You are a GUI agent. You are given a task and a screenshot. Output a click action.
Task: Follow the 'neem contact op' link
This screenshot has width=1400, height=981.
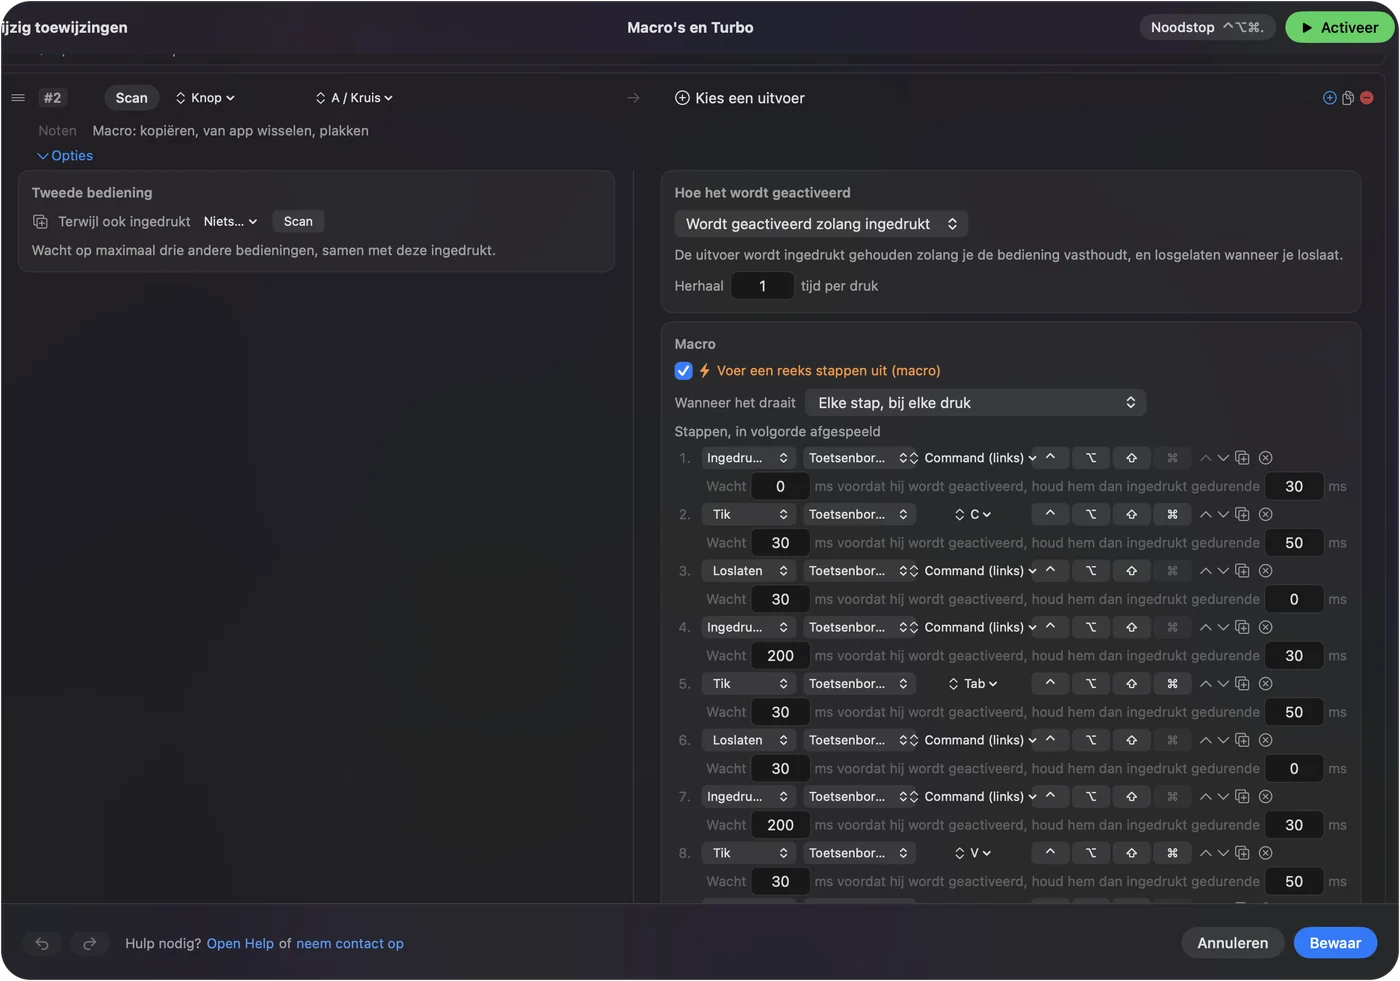click(350, 944)
